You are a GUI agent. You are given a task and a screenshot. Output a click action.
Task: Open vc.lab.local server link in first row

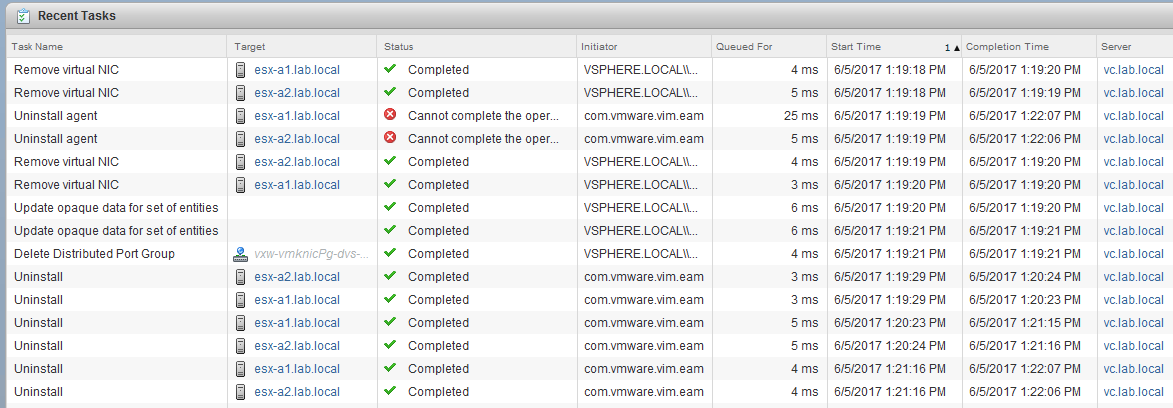point(1133,70)
